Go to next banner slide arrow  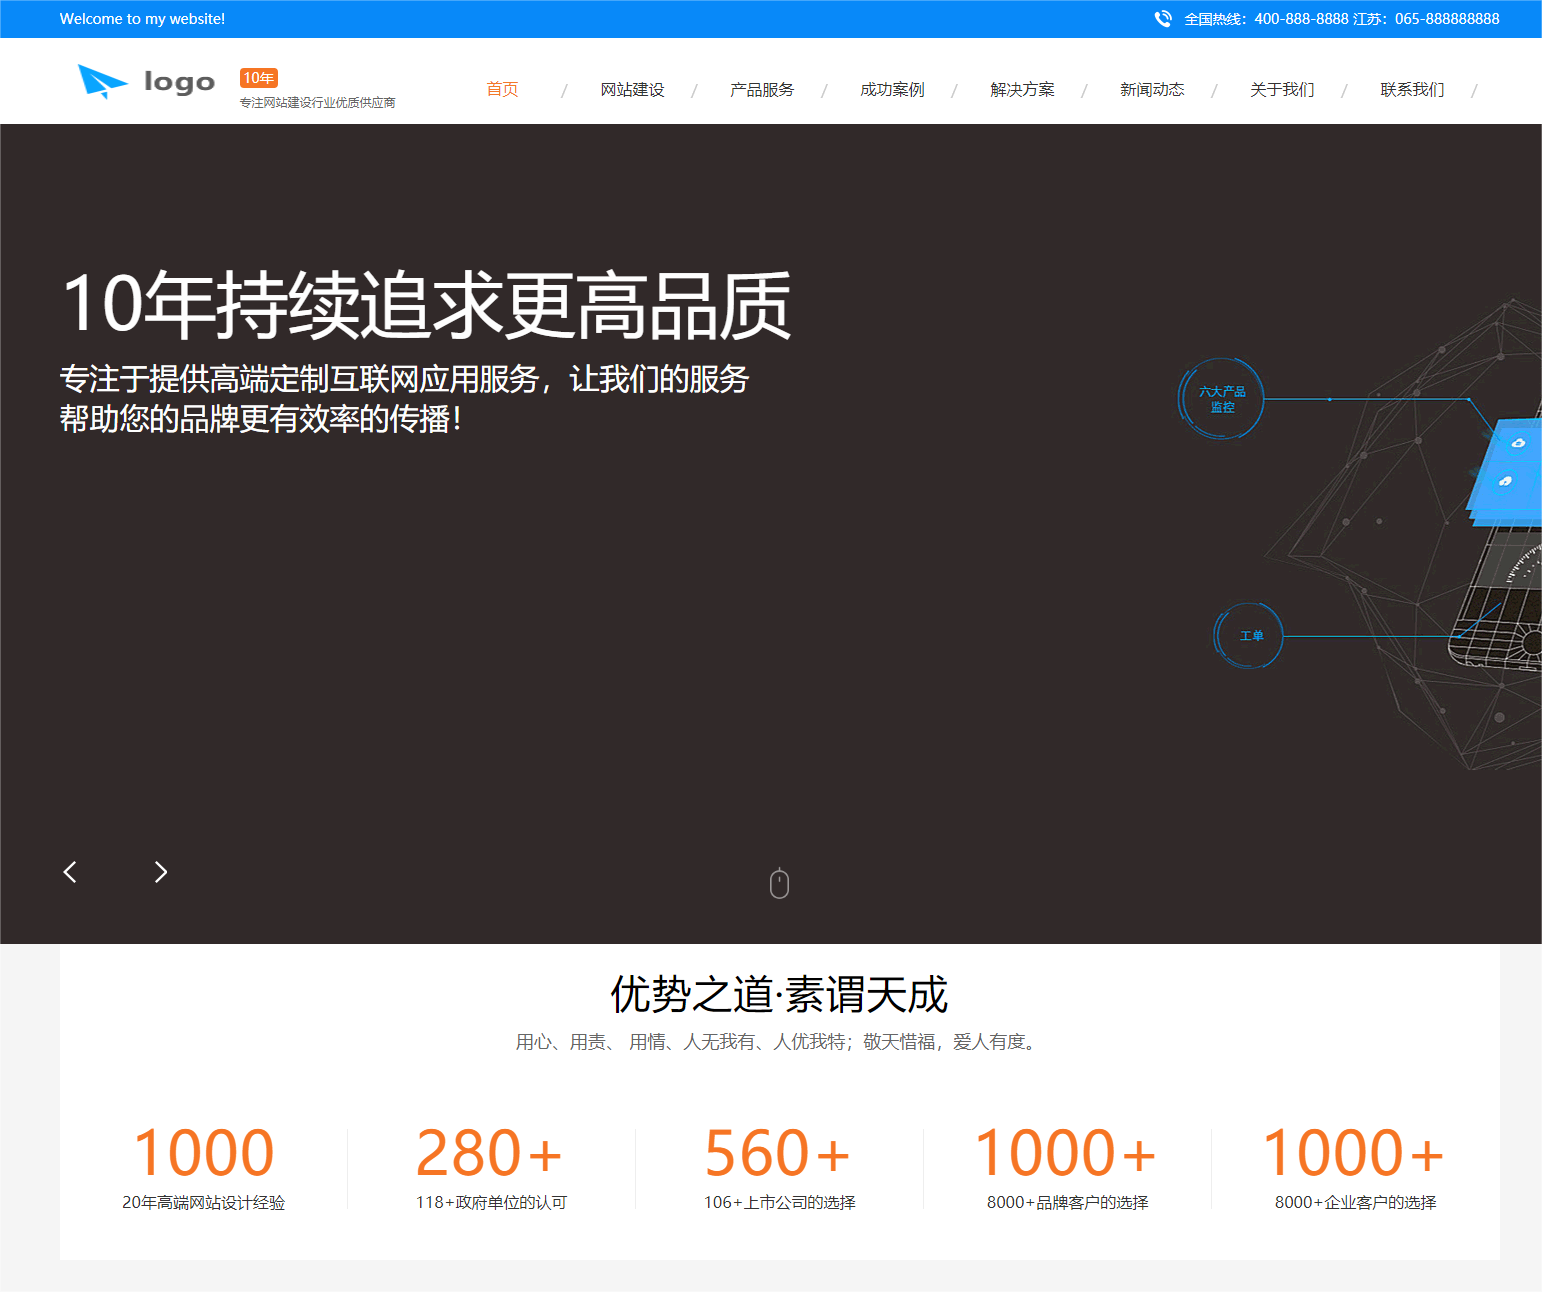tap(161, 872)
